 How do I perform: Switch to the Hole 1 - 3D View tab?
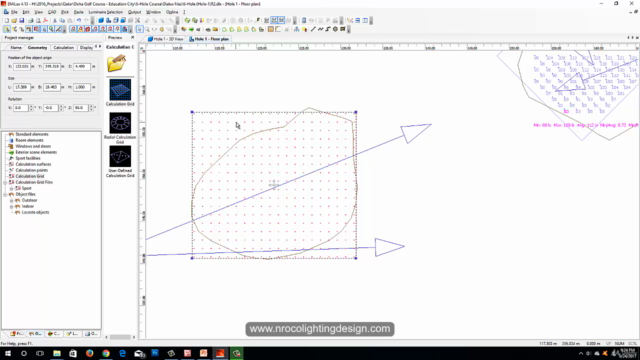(165, 39)
